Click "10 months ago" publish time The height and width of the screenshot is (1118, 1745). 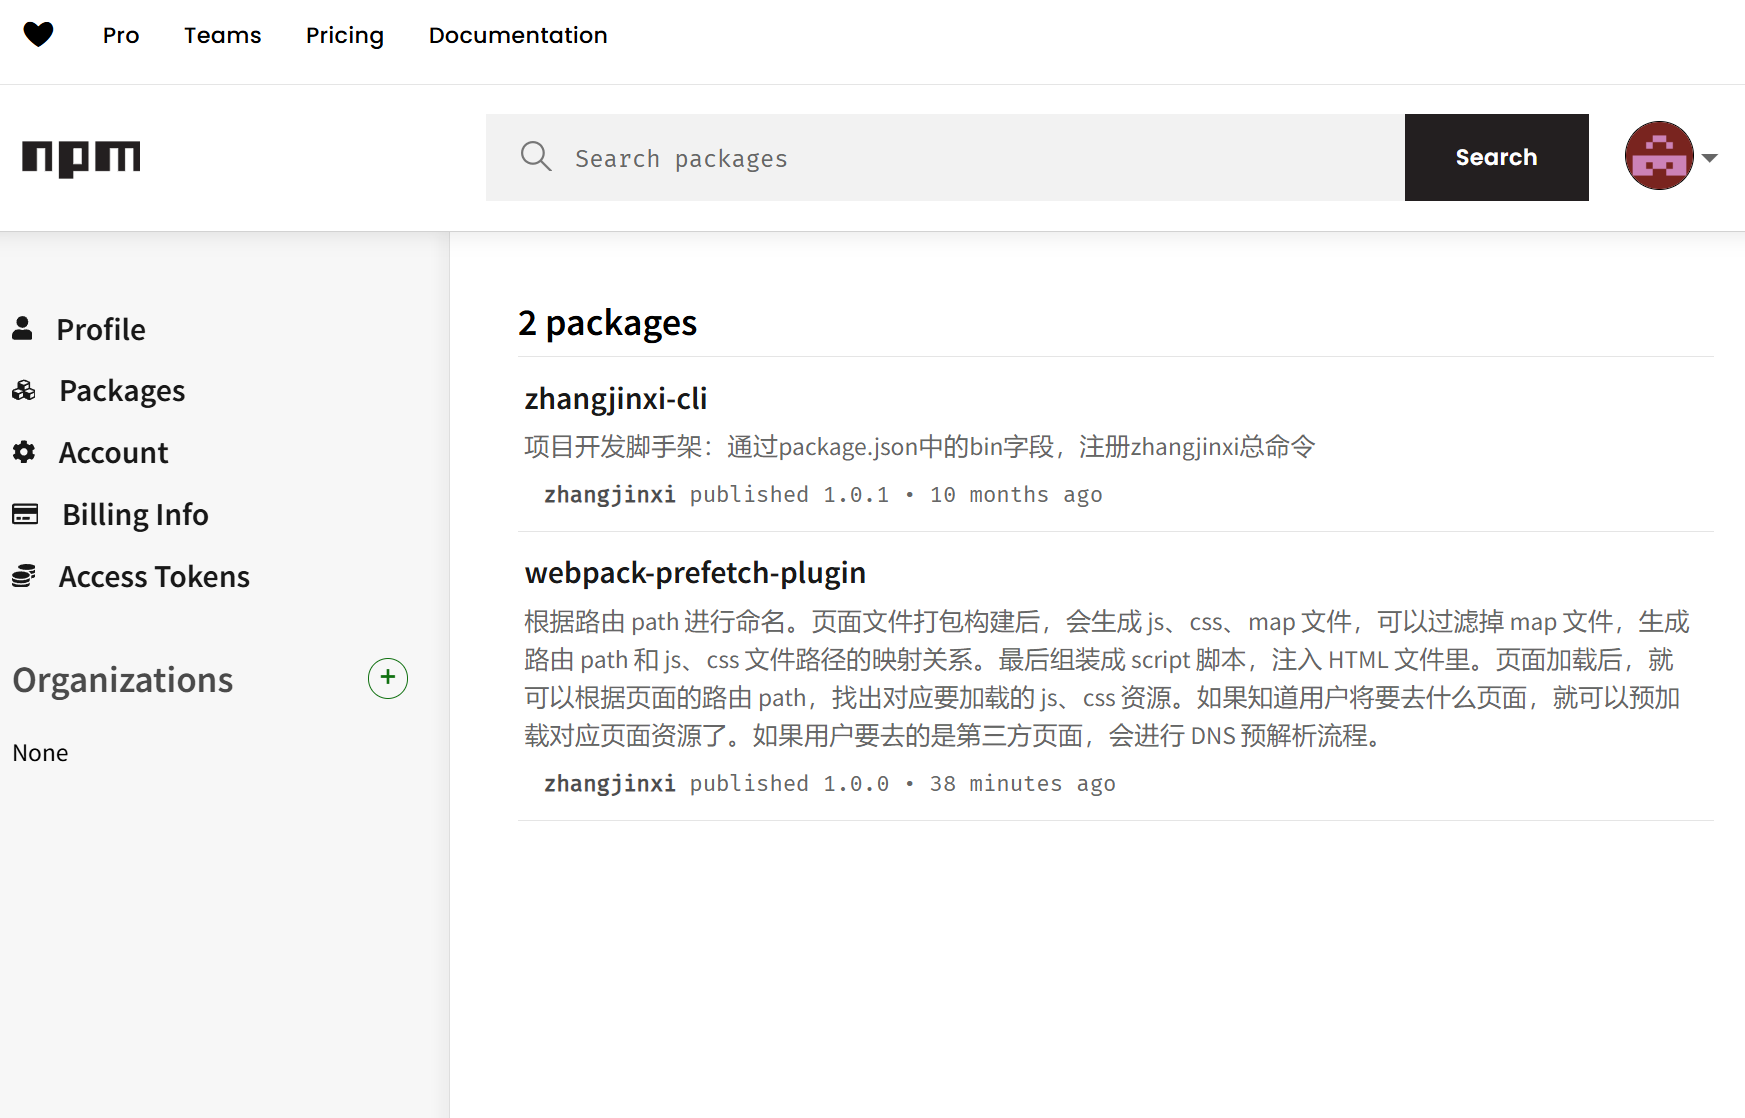1016,495
